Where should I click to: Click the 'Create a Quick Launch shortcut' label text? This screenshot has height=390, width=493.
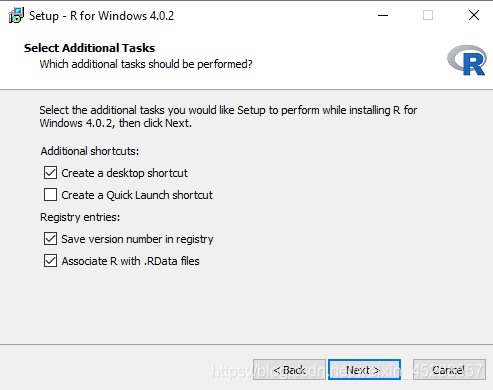point(137,195)
